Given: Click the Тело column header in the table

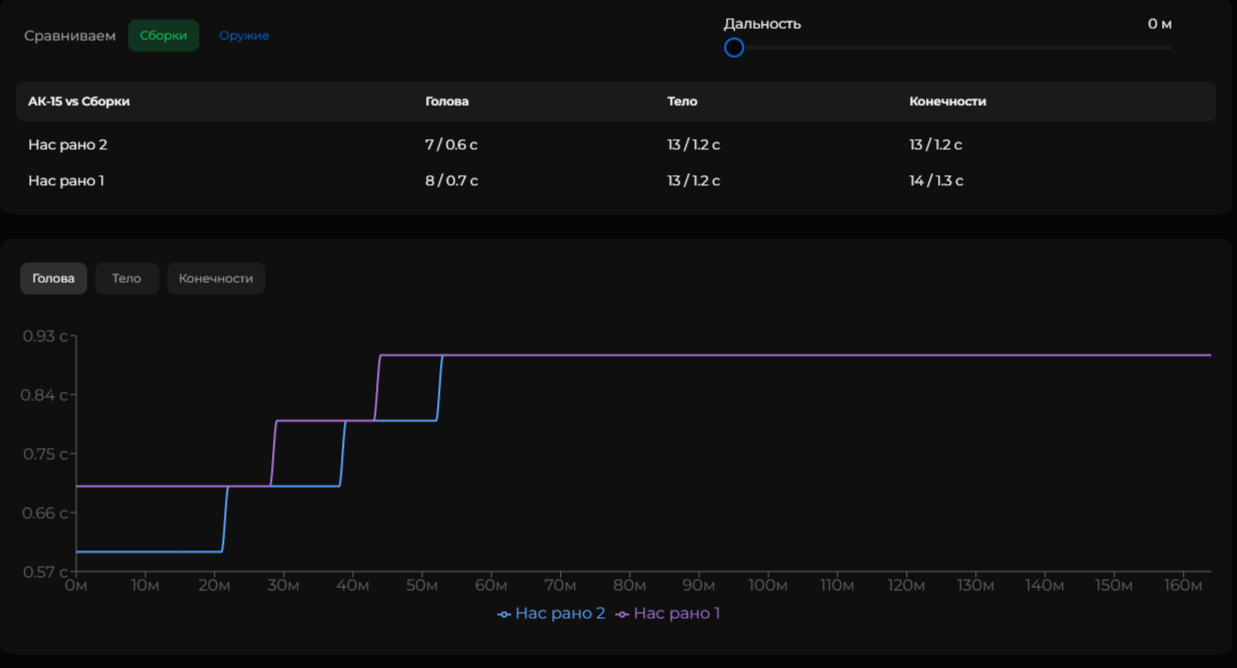Looking at the screenshot, I should point(682,101).
